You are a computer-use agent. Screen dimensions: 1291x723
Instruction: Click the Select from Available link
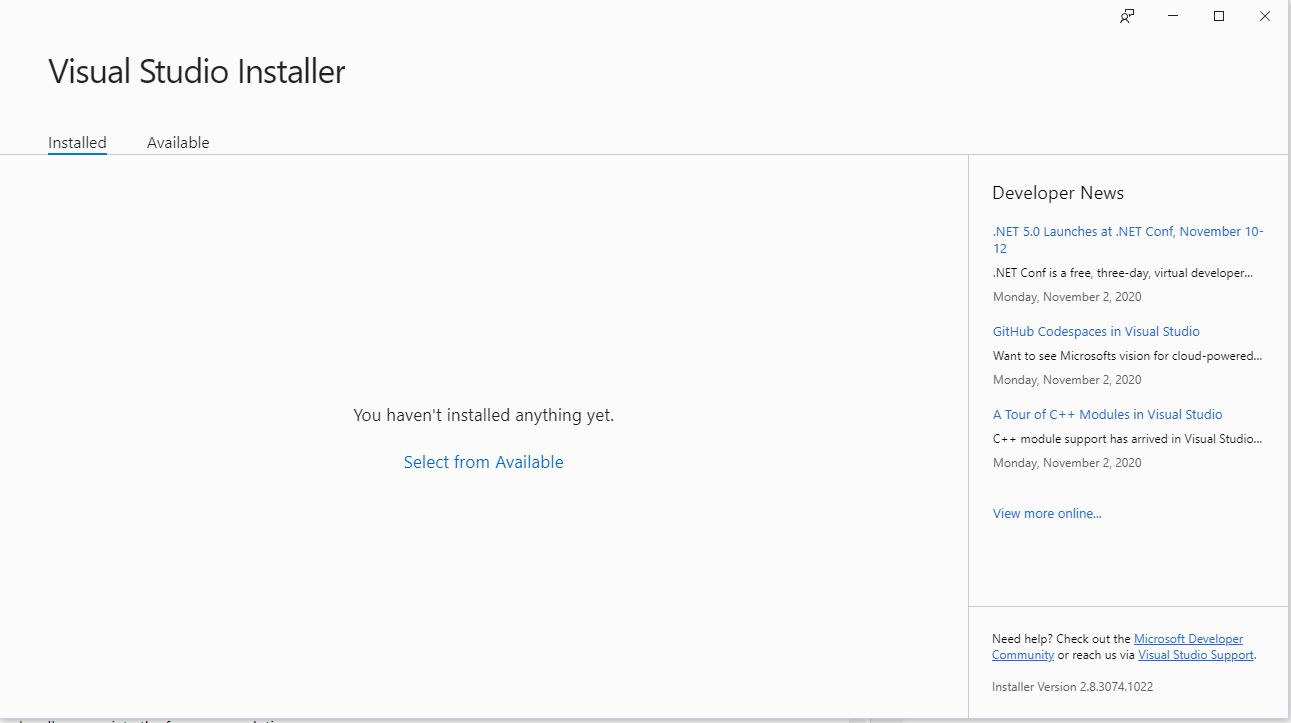click(483, 462)
